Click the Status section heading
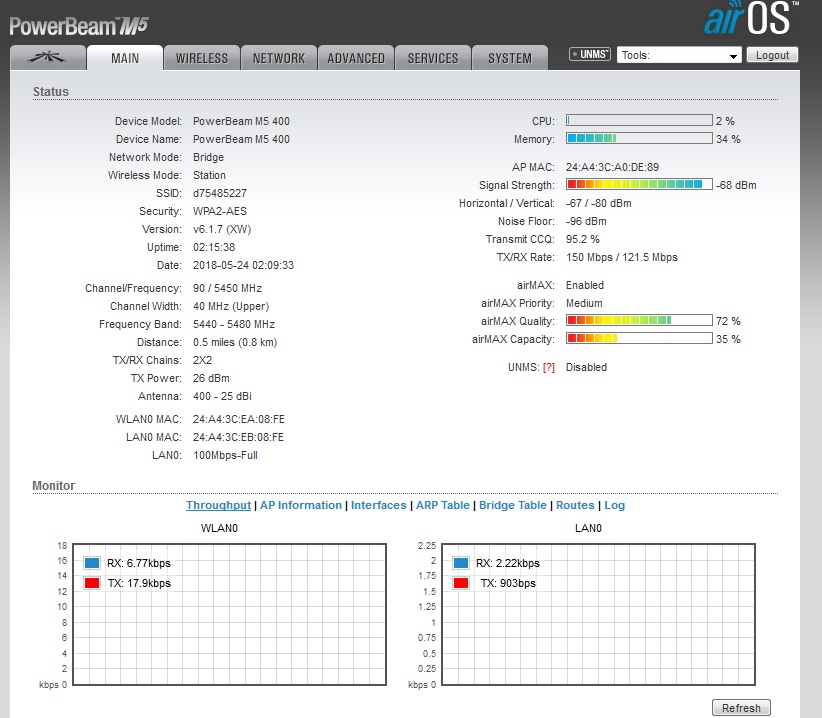This screenshot has width=822, height=718. pyautogui.click(x=51, y=92)
